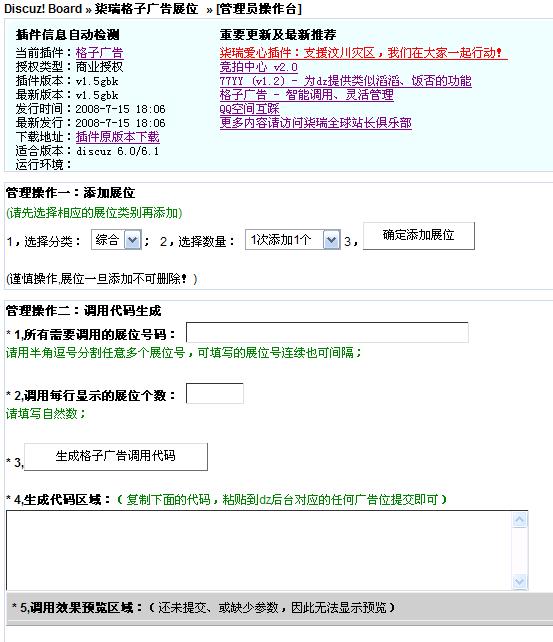Open 格子广告 - 智能调用、灵活管理 link
553x642 pixels.
point(307,95)
